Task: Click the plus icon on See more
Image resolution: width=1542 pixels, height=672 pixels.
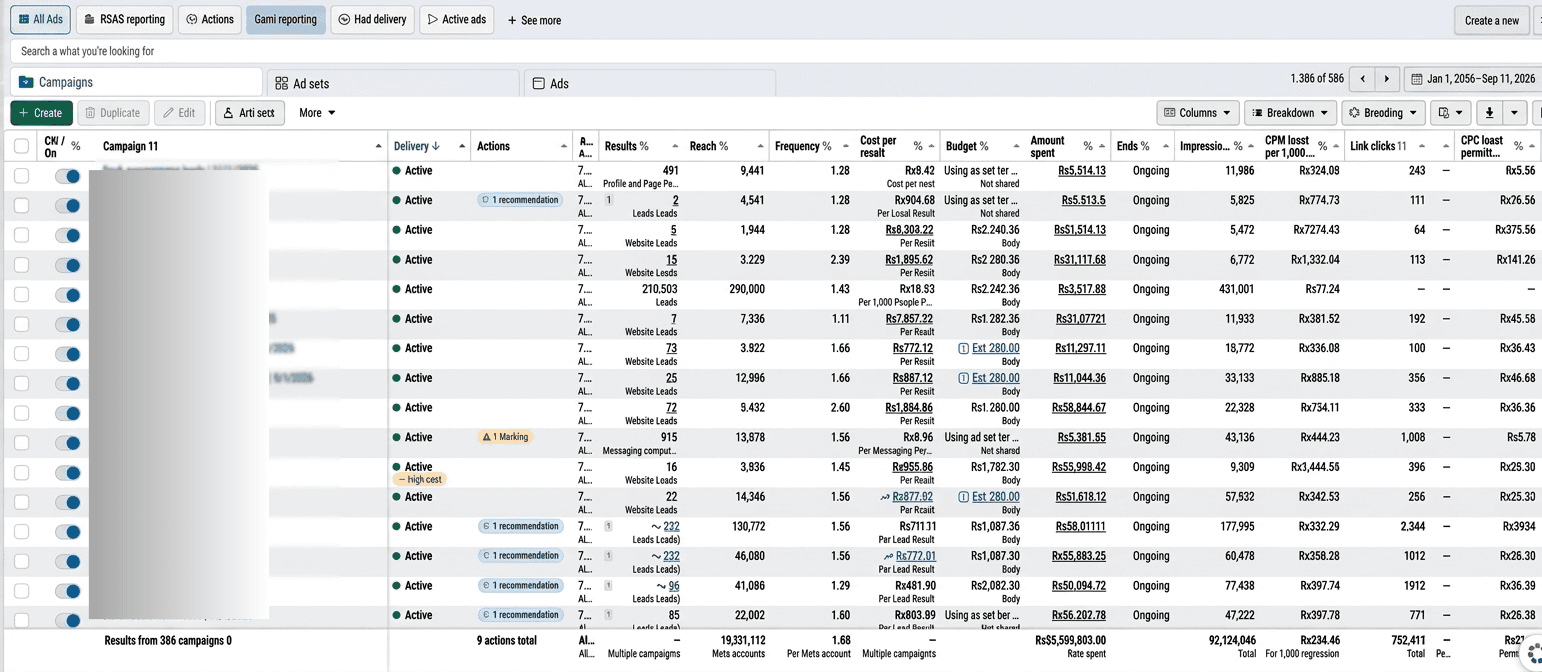Action: [512, 20]
